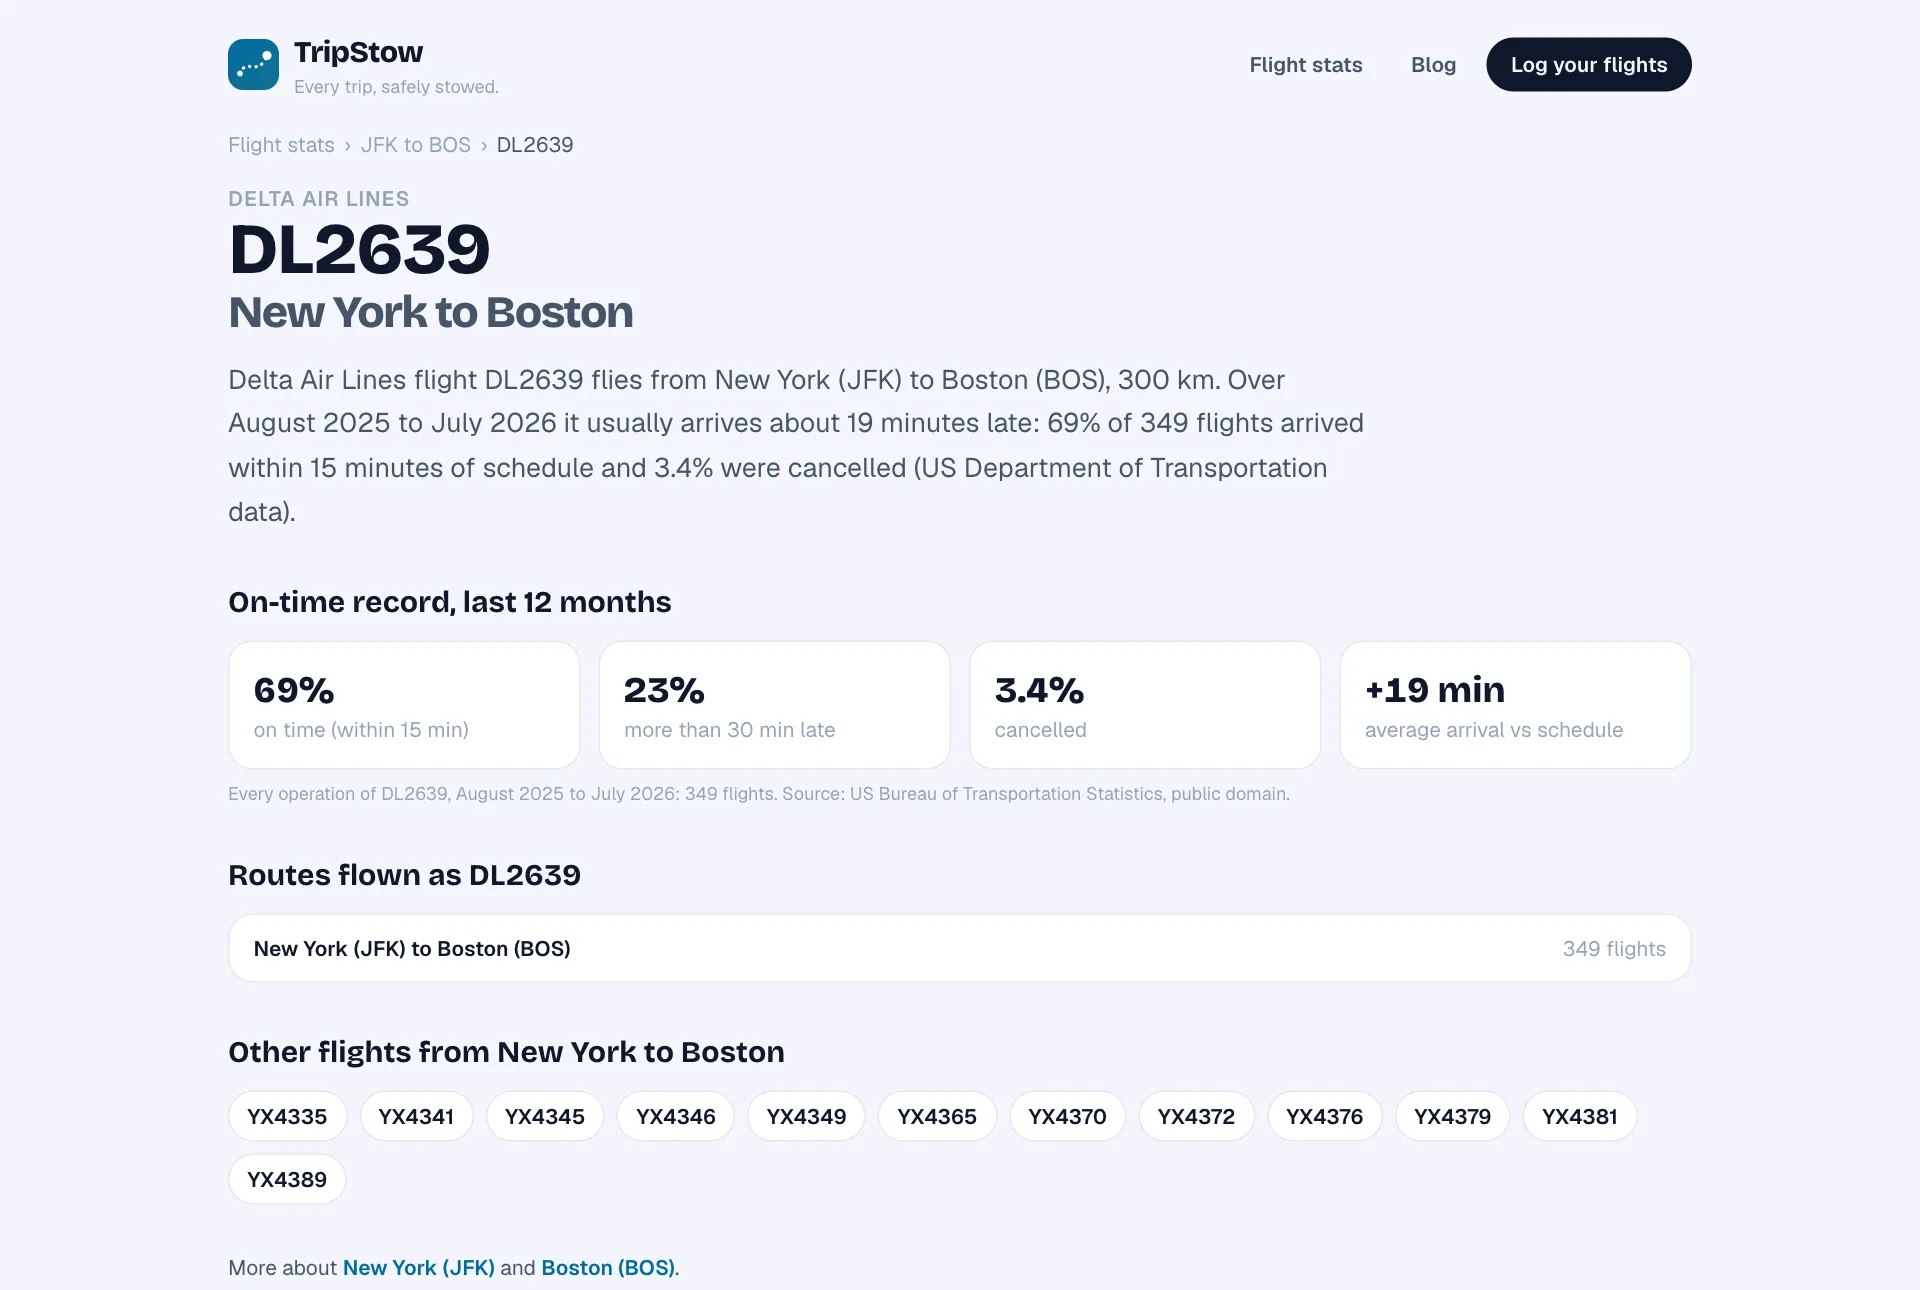Click the 349 flights count
This screenshot has width=1920, height=1290.
click(1614, 949)
